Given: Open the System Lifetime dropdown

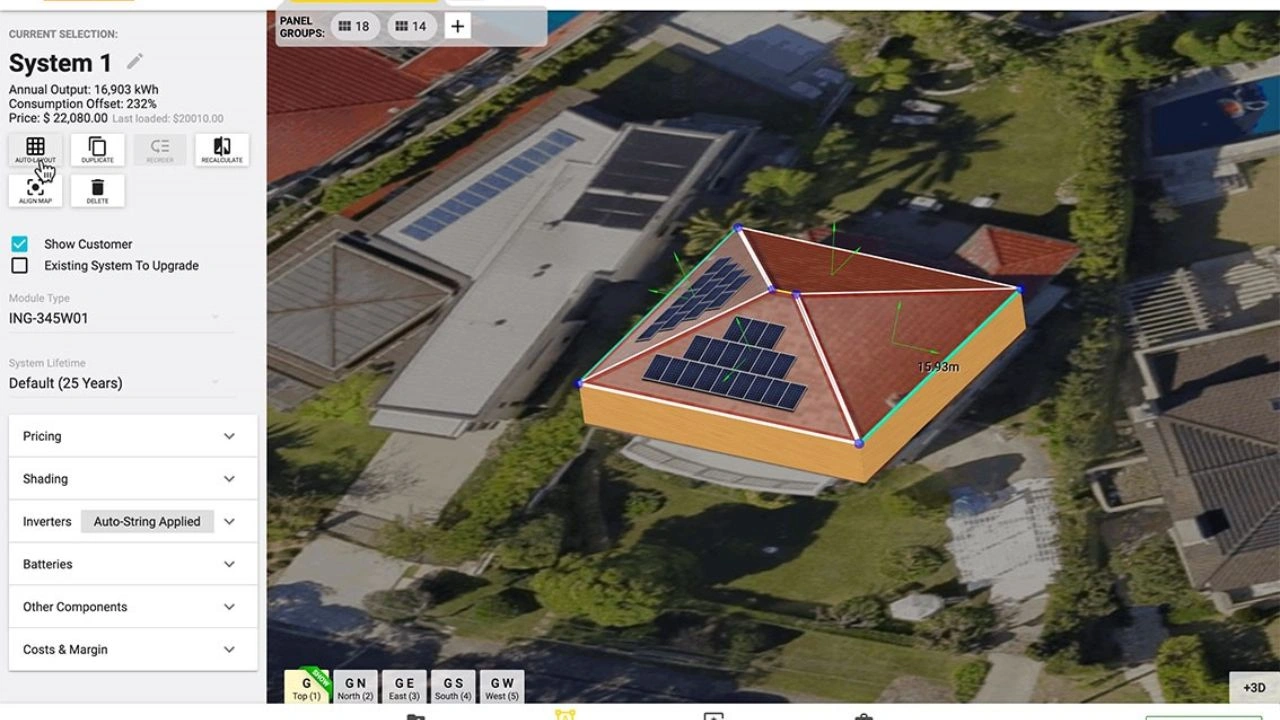Looking at the screenshot, I should [x=120, y=382].
